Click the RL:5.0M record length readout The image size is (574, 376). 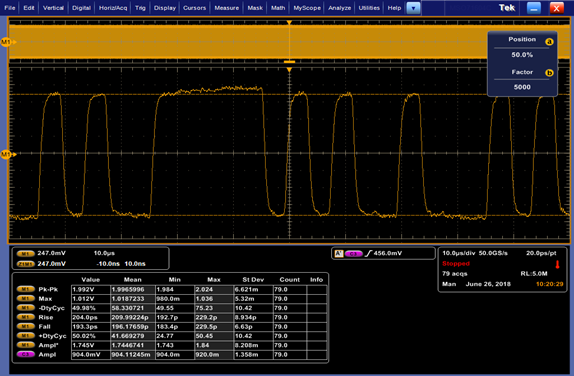534,274
